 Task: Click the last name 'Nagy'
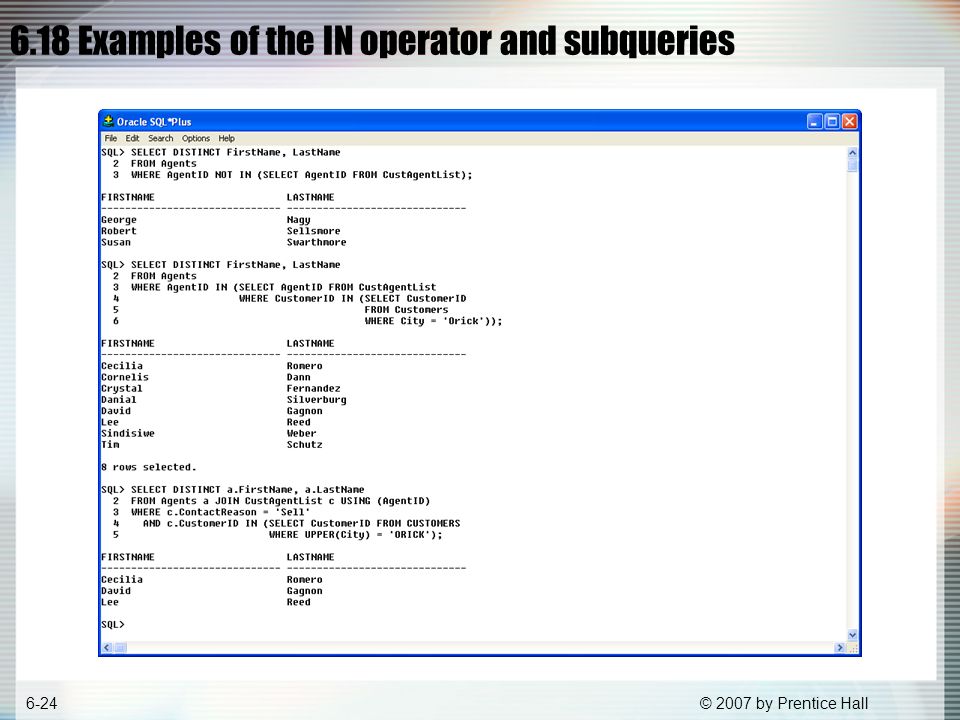(x=299, y=220)
